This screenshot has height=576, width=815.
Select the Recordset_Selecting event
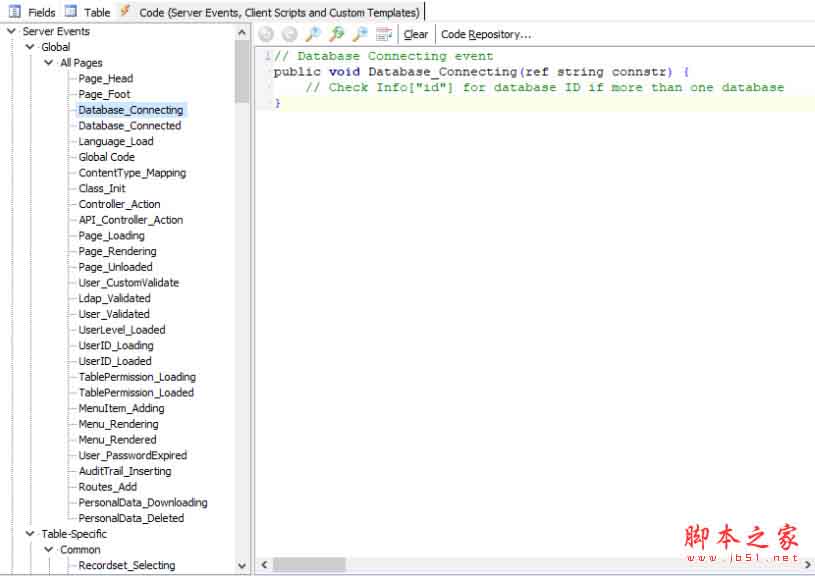pos(127,565)
